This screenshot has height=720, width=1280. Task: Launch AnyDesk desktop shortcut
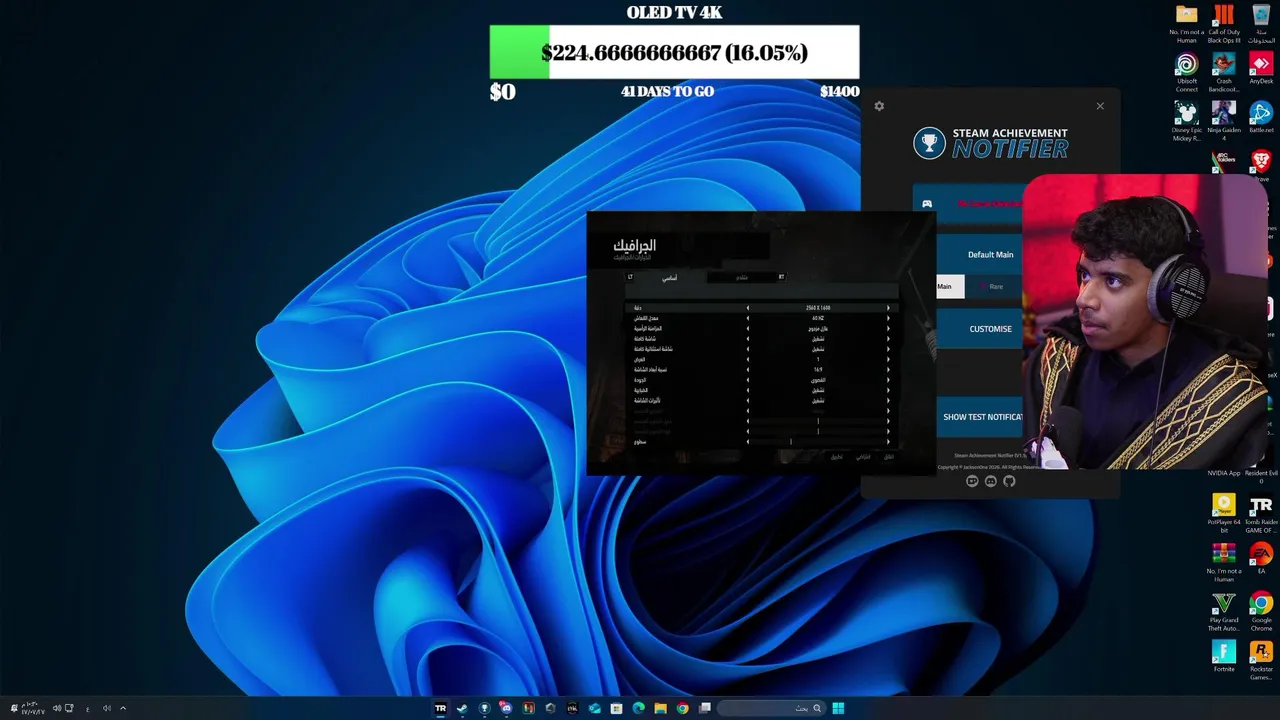pyautogui.click(x=1261, y=69)
